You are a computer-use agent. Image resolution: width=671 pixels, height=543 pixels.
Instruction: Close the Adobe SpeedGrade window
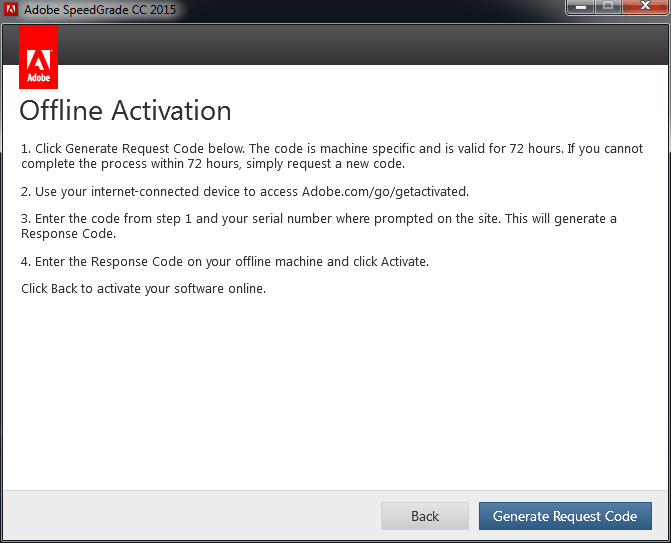[x=645, y=7]
